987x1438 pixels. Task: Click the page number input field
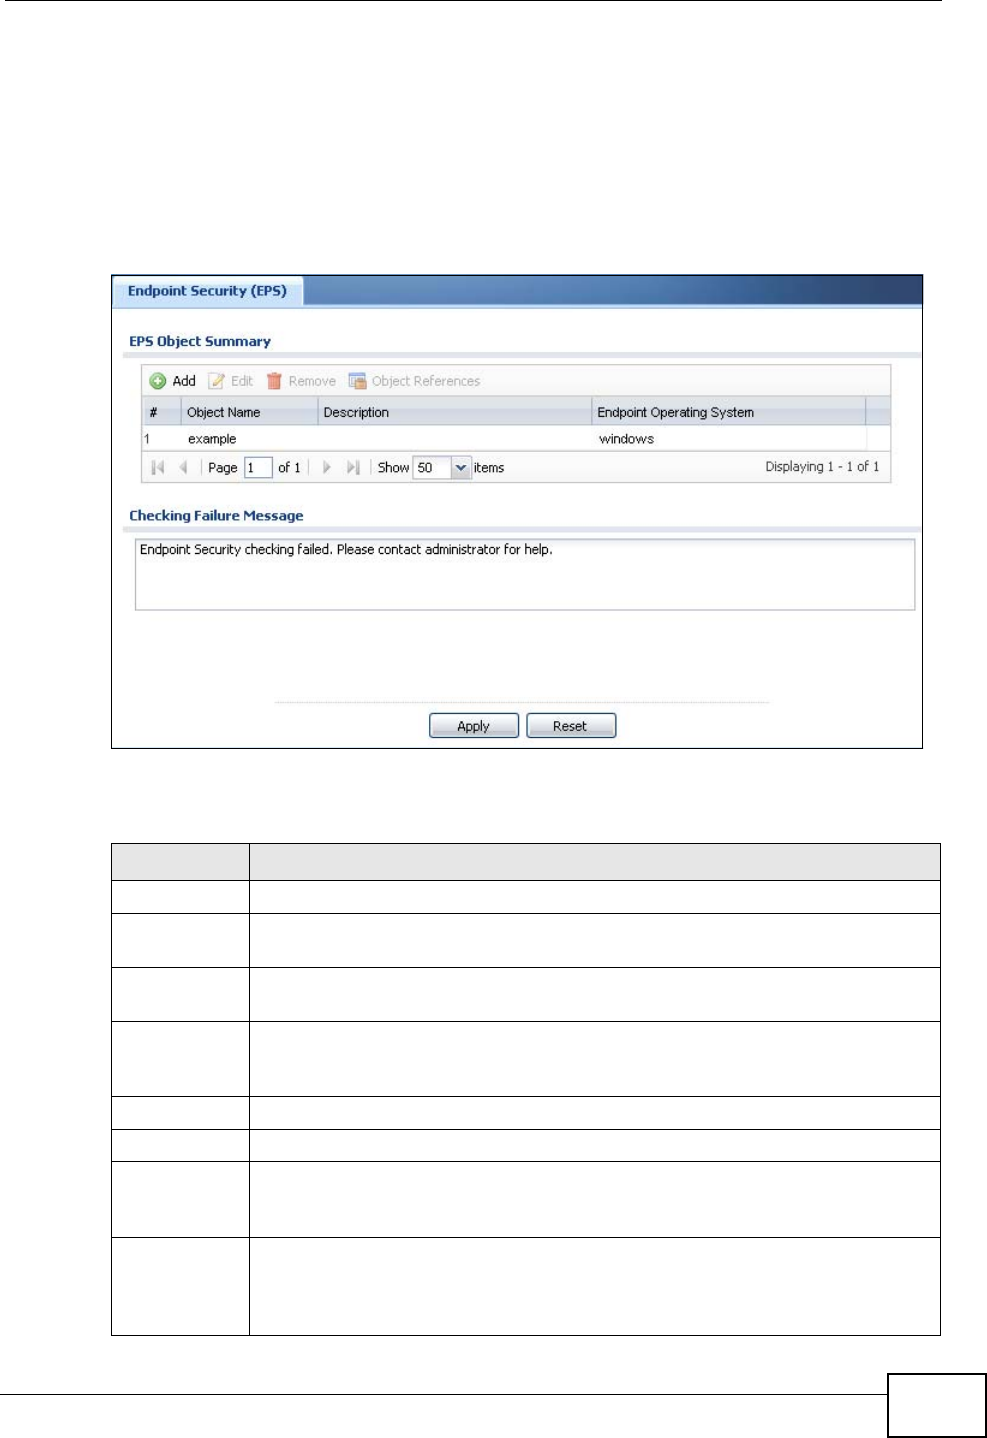tap(258, 467)
